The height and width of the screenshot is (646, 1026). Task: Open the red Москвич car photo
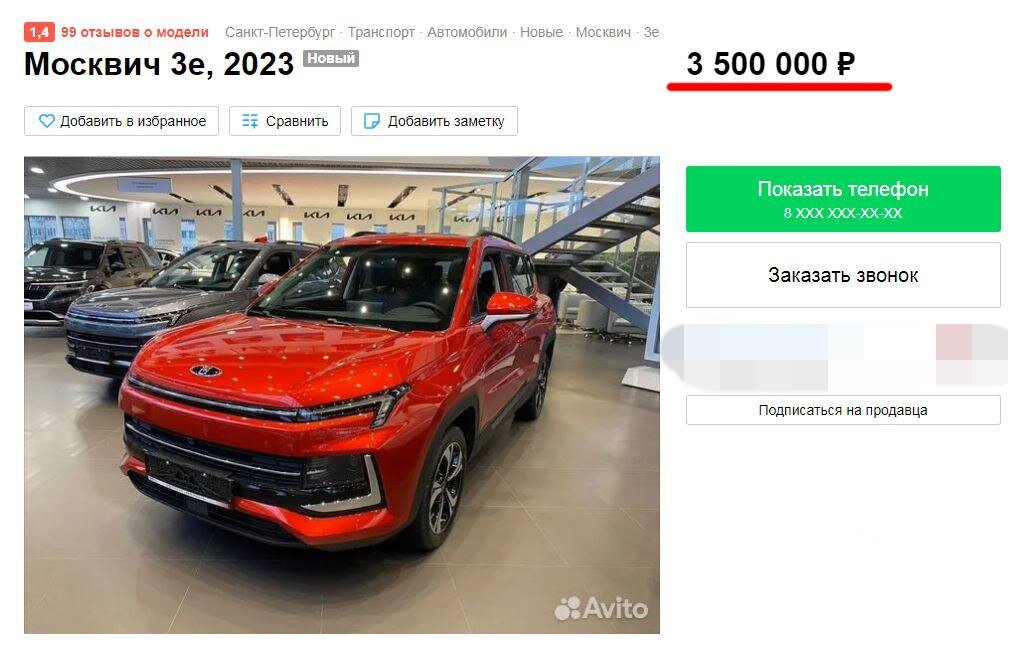point(342,395)
